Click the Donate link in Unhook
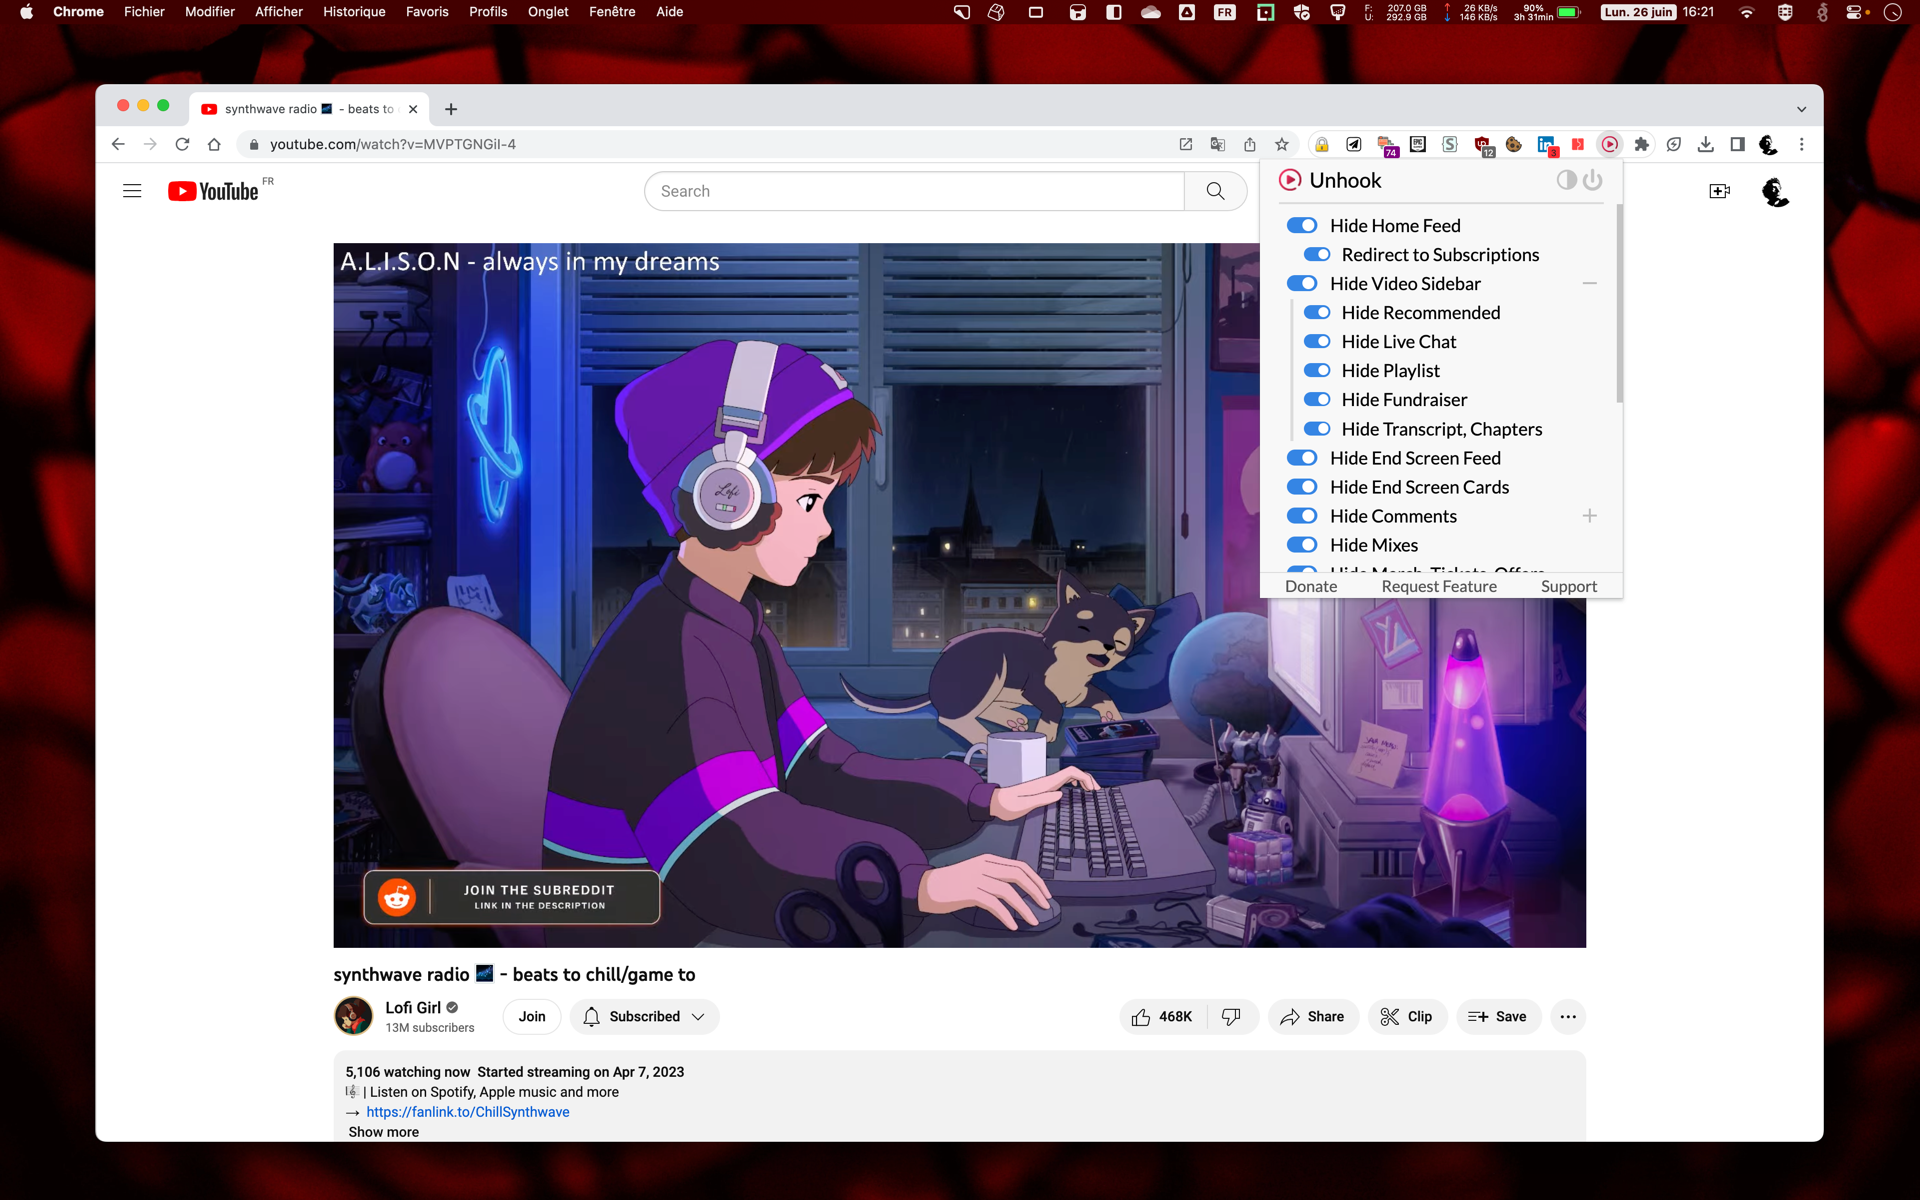The width and height of the screenshot is (1920, 1200). [x=1310, y=586]
